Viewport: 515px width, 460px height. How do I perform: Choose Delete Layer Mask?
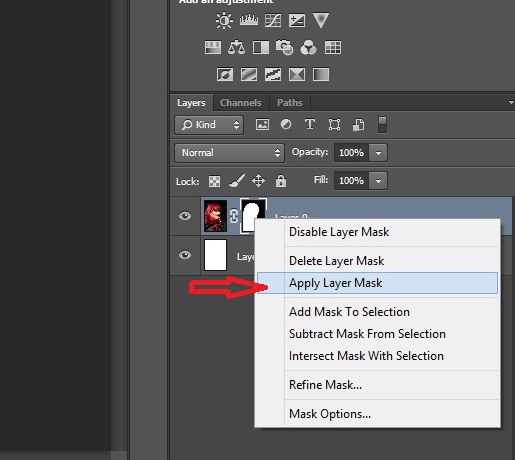(x=377, y=261)
